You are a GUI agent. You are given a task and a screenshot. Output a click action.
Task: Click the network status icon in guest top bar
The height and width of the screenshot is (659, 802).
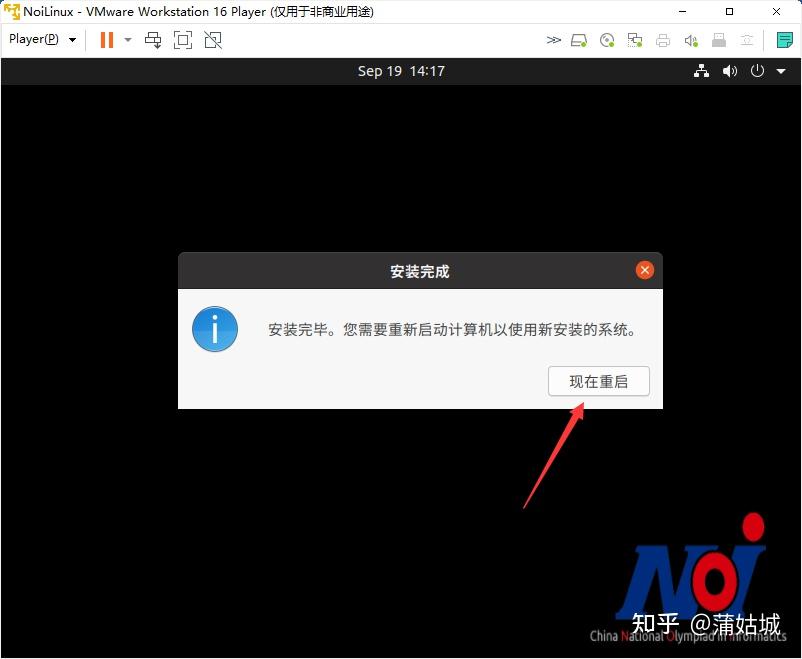[x=701, y=71]
